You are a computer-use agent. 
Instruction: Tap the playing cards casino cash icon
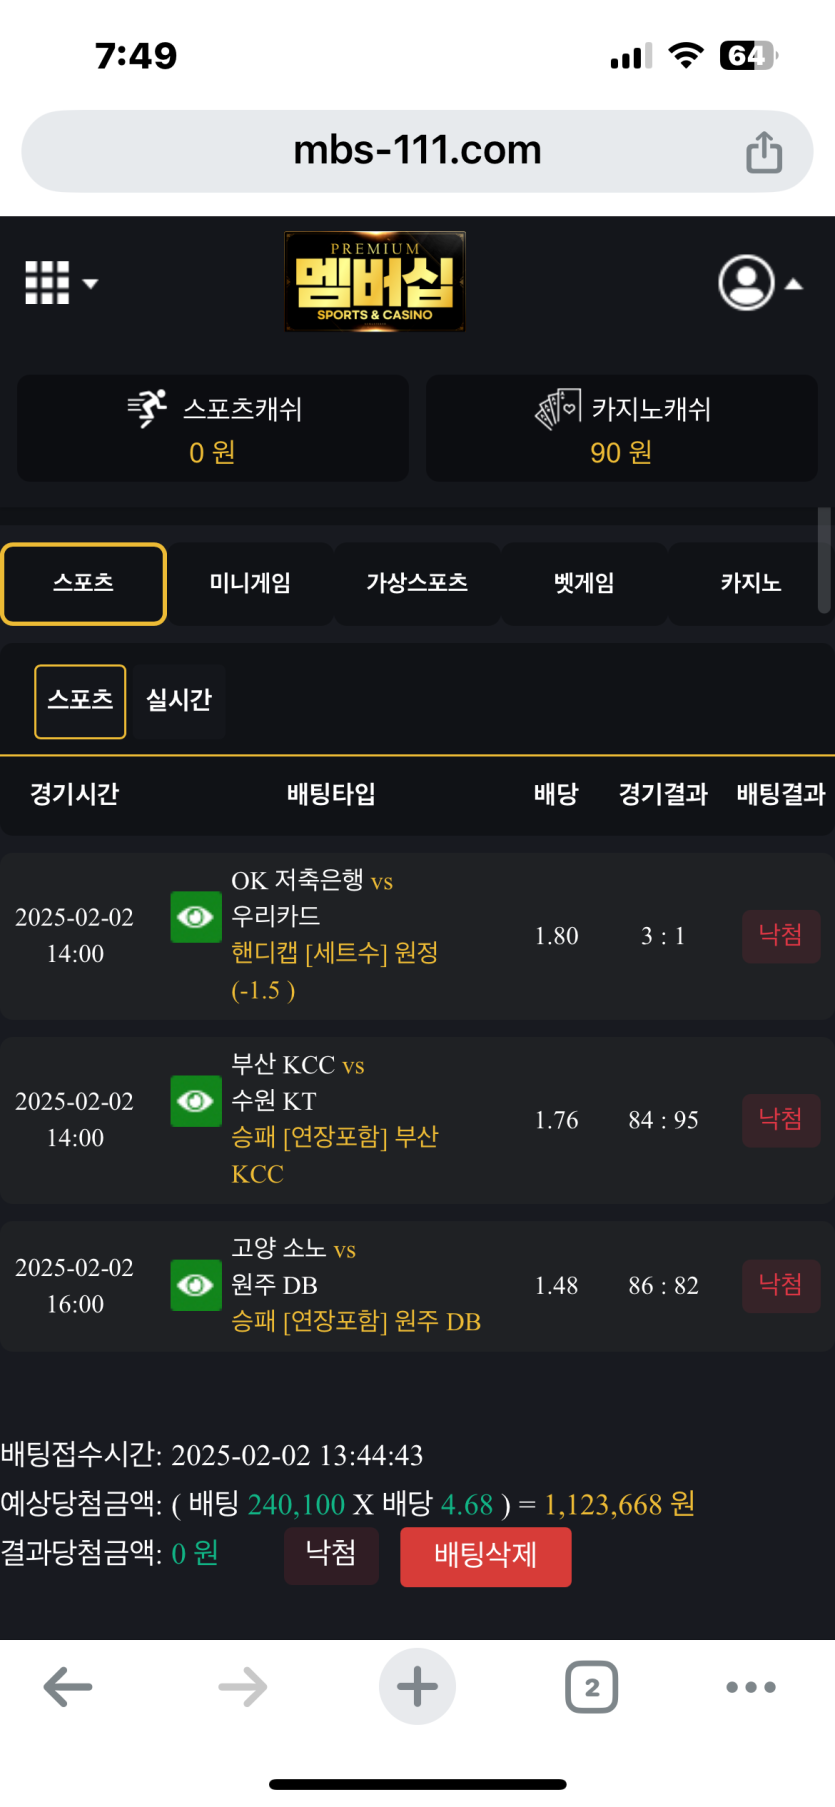coord(558,408)
